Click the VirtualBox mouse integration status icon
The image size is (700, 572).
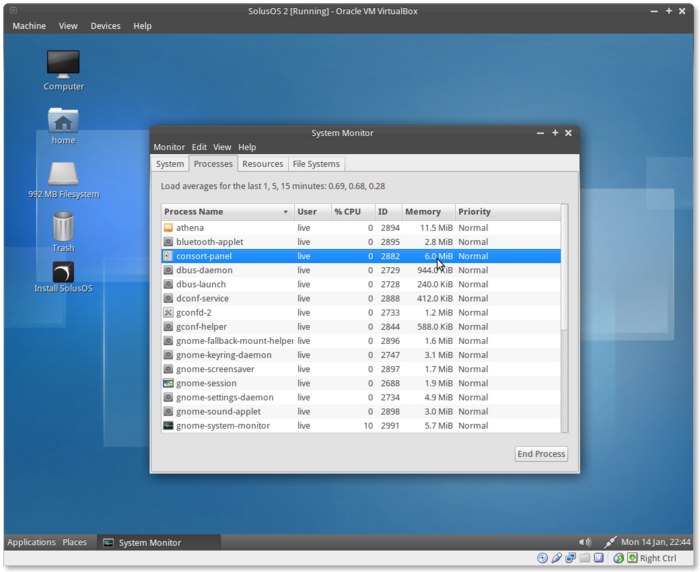pyautogui.click(x=618, y=558)
